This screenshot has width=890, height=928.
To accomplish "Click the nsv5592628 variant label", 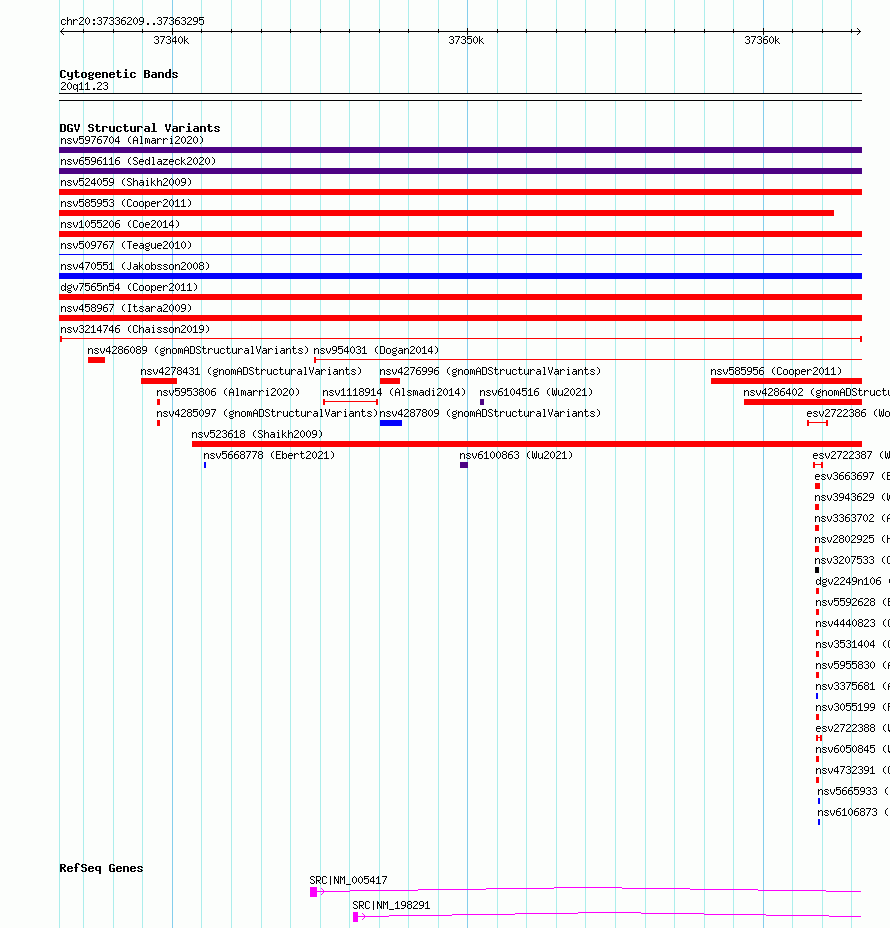I will coord(853,602).
